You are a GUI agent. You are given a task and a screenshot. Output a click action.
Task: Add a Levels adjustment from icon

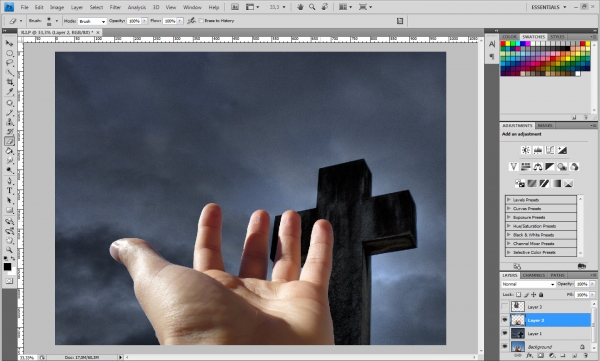(x=538, y=150)
